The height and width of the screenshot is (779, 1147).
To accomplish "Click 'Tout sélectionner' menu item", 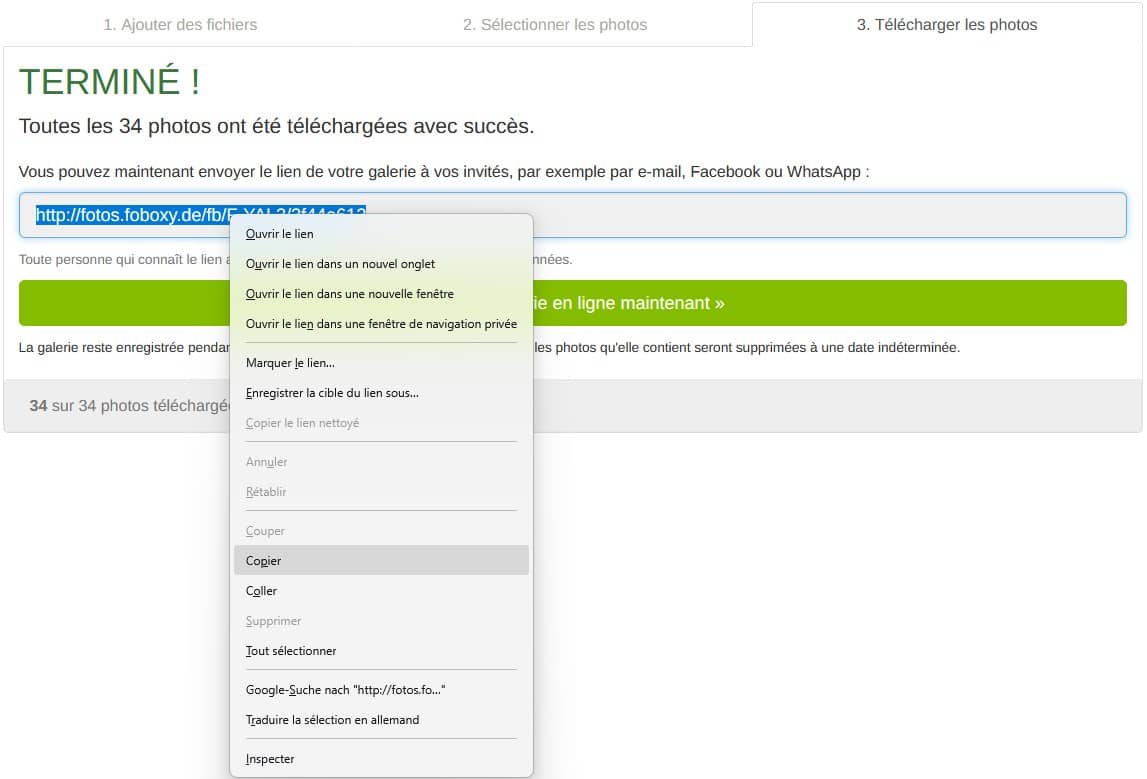I will (291, 651).
